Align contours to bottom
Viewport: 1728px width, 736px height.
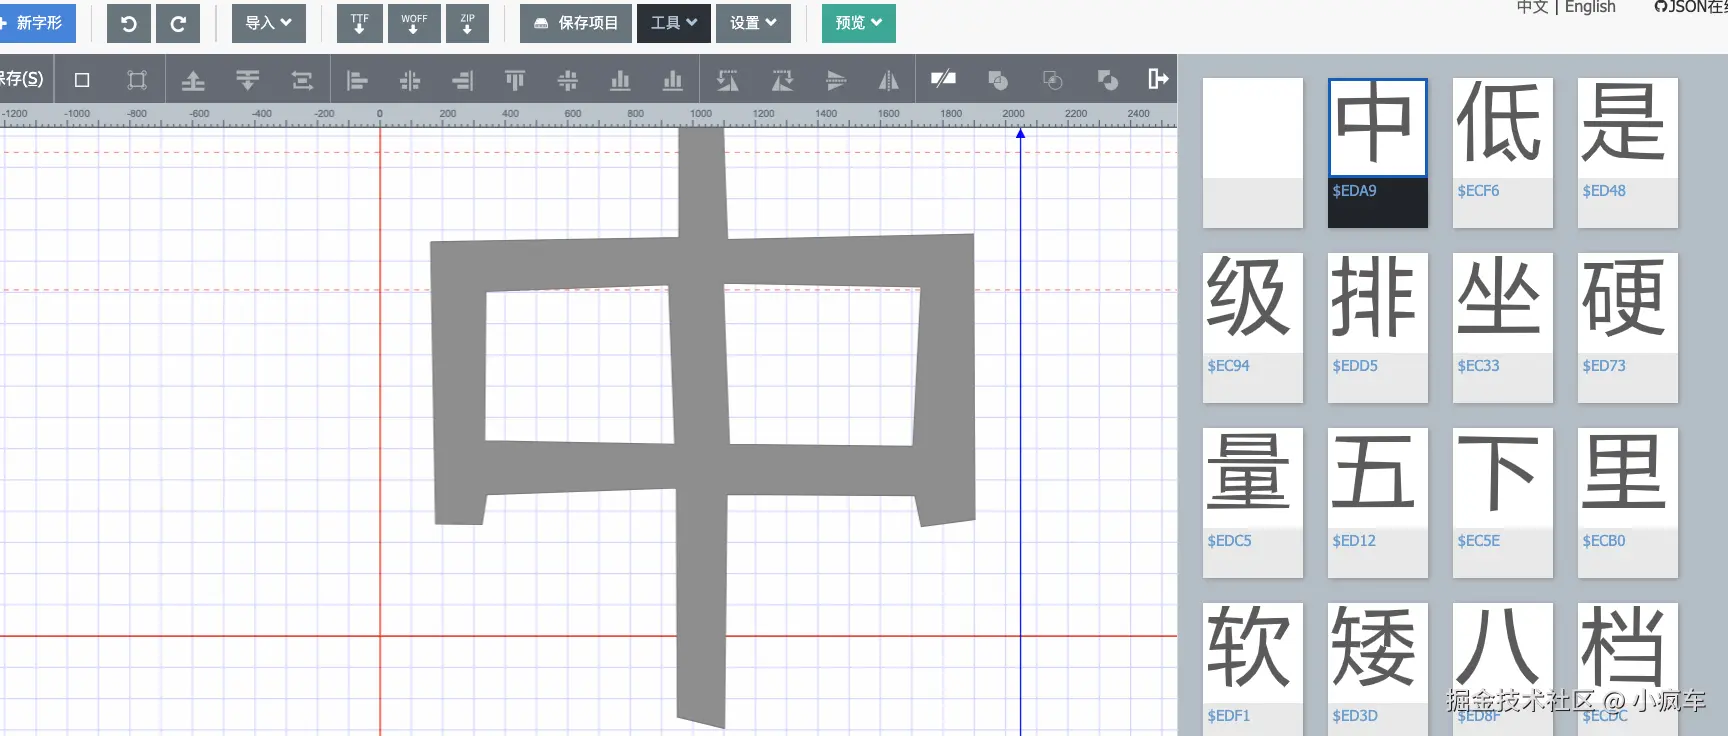click(x=620, y=80)
